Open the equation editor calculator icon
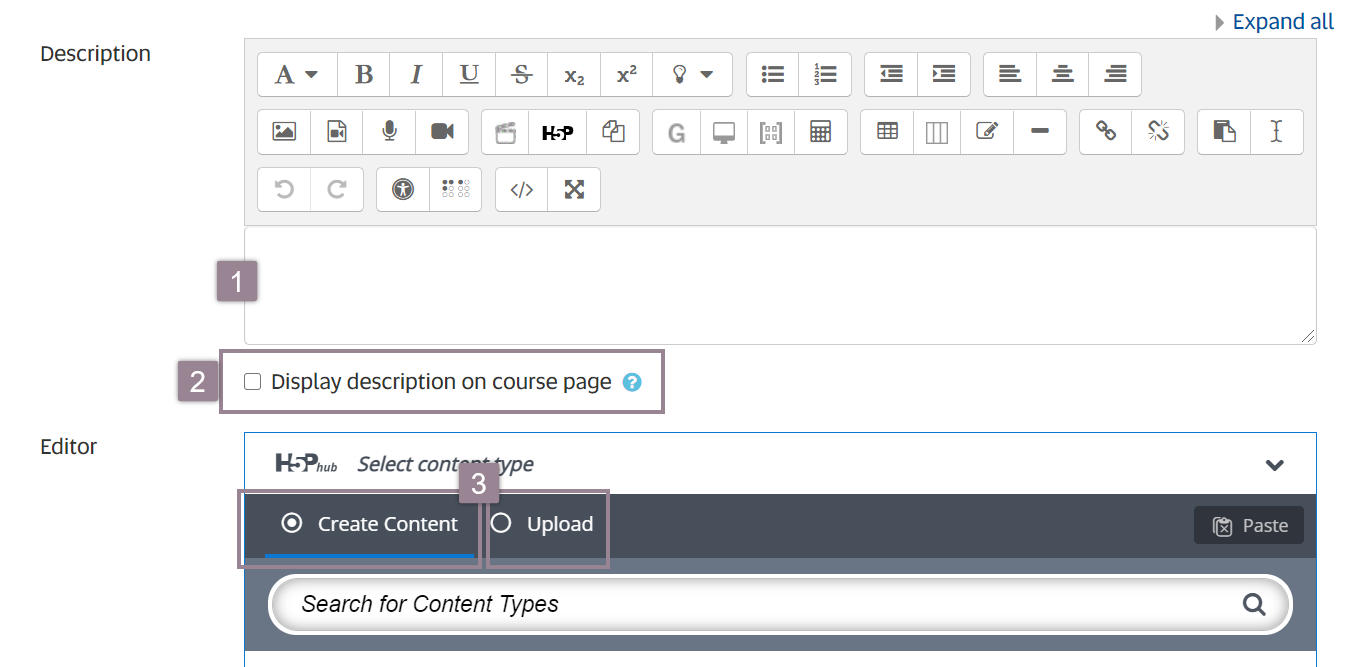This screenshot has width=1347, height=667. tap(821, 132)
